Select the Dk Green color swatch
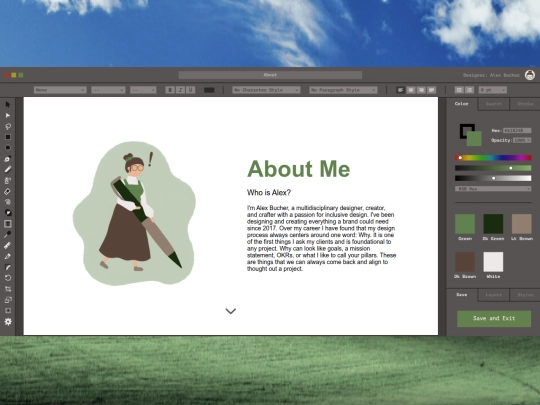This screenshot has width=540, height=405. 493,224
